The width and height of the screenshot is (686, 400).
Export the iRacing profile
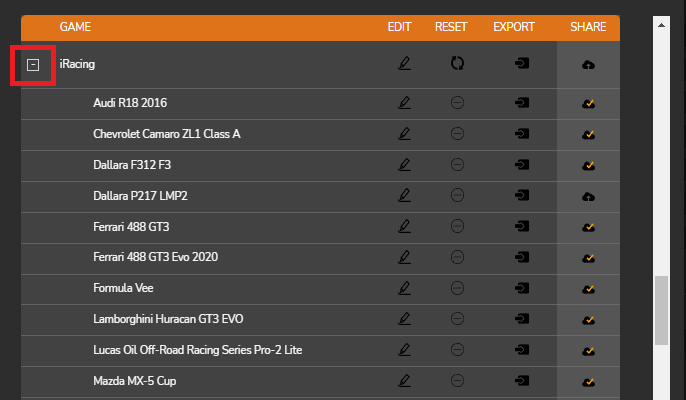pyautogui.click(x=522, y=63)
